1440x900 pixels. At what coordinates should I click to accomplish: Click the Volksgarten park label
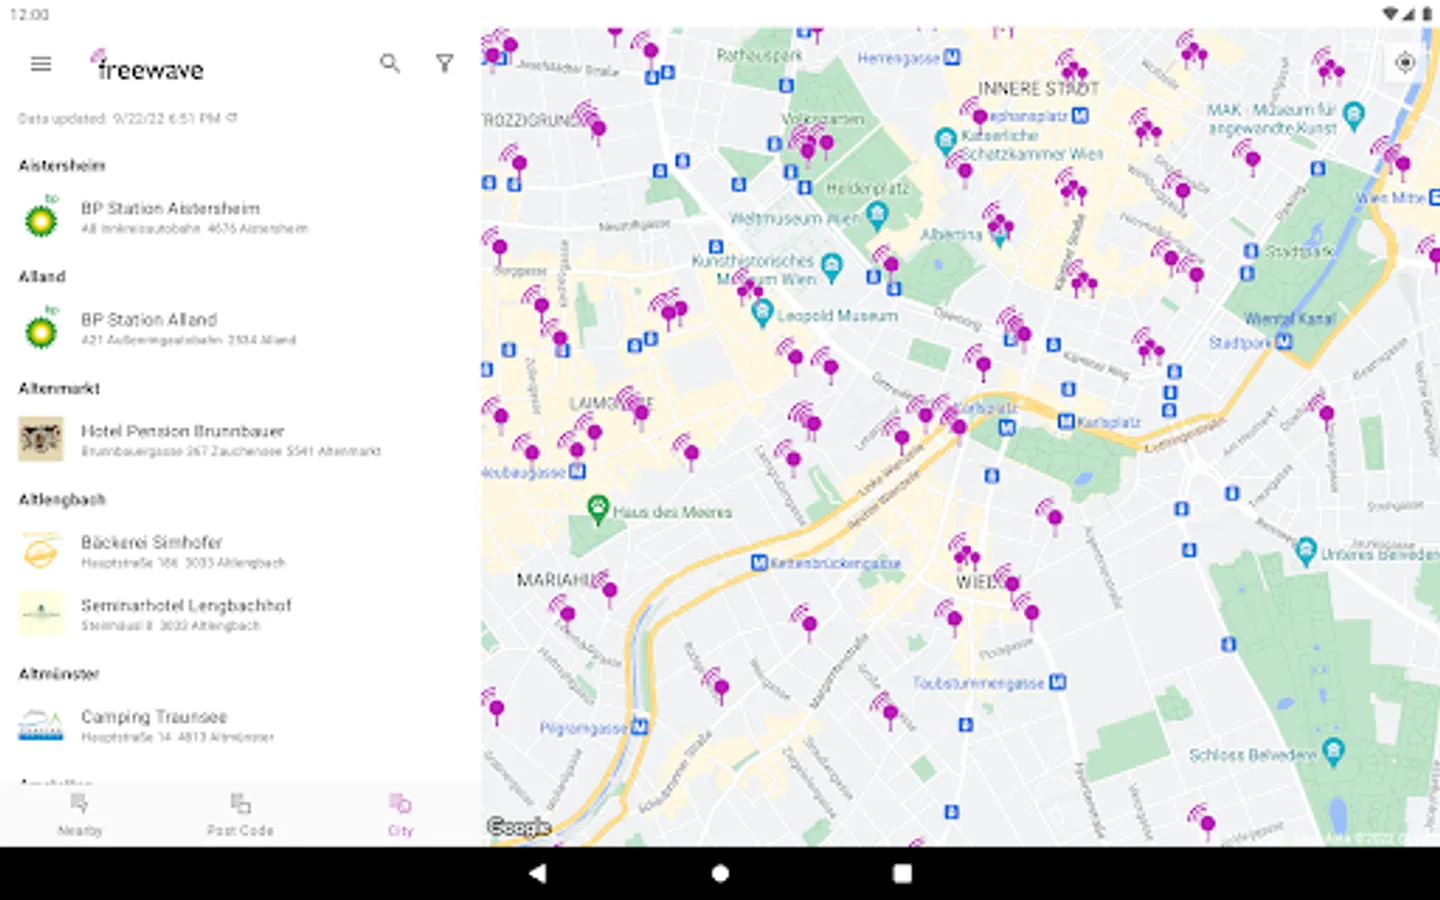pyautogui.click(x=822, y=119)
